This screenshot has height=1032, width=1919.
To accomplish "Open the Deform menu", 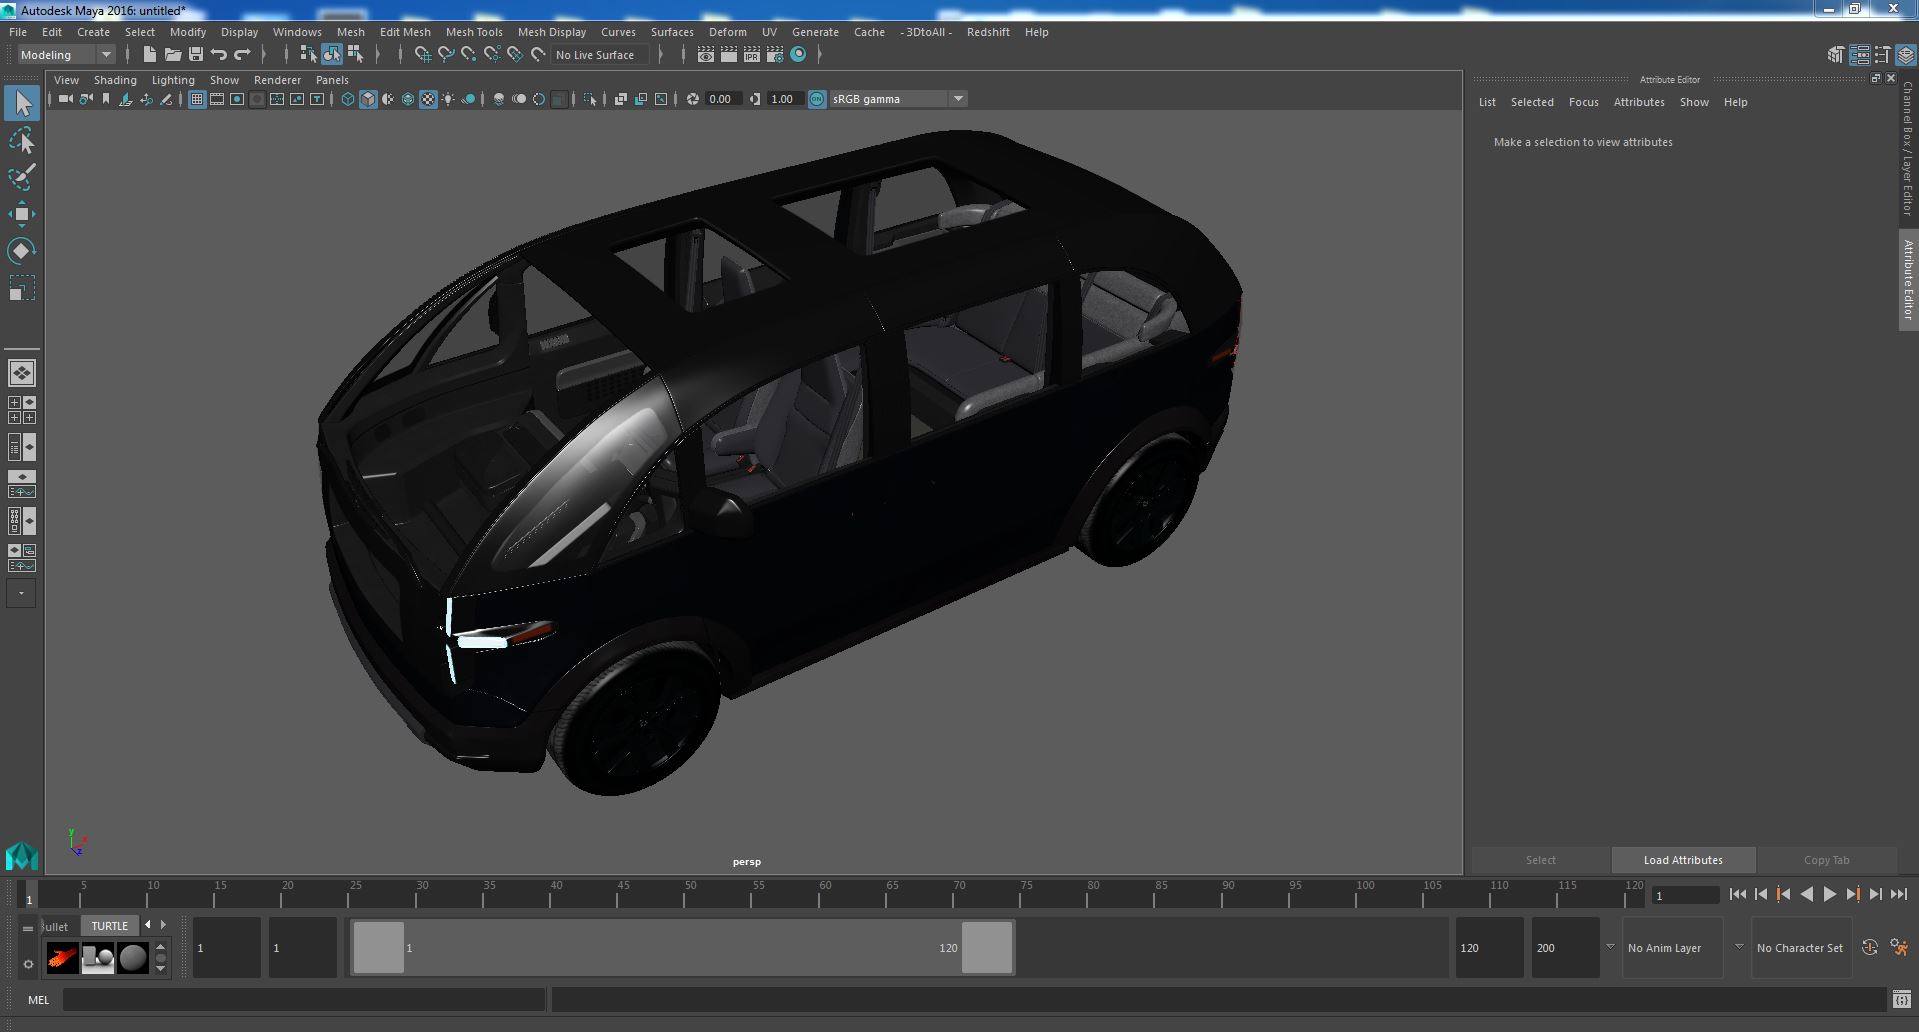I will pyautogui.click(x=728, y=32).
